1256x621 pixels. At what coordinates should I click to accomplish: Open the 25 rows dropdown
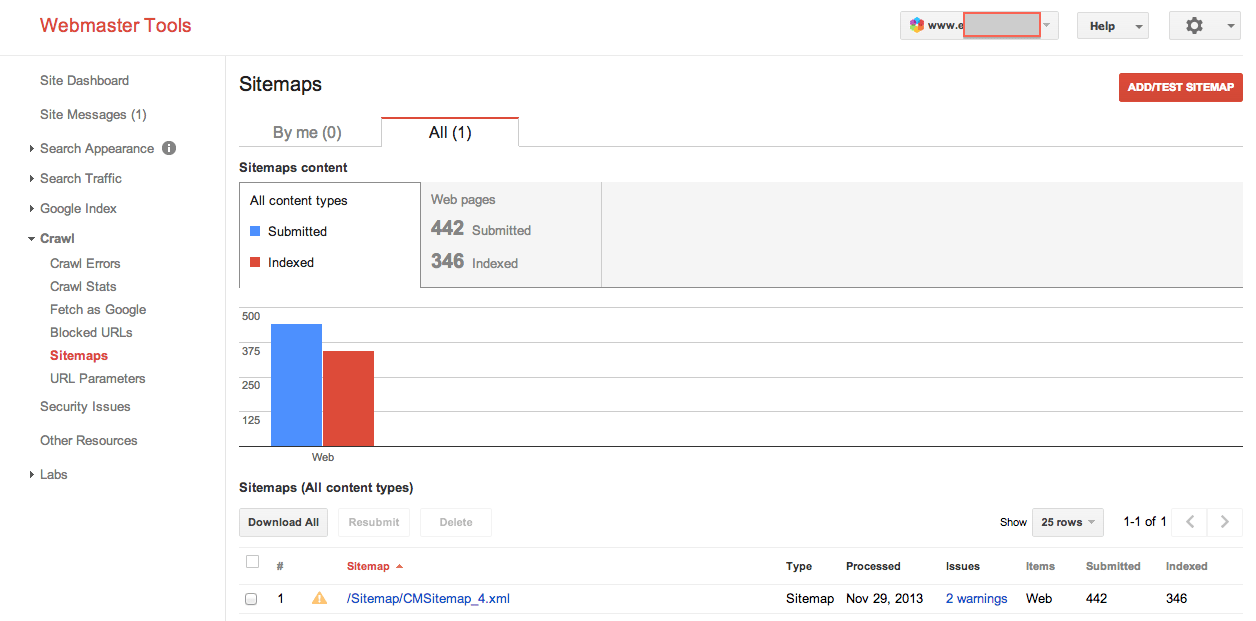click(x=1067, y=522)
